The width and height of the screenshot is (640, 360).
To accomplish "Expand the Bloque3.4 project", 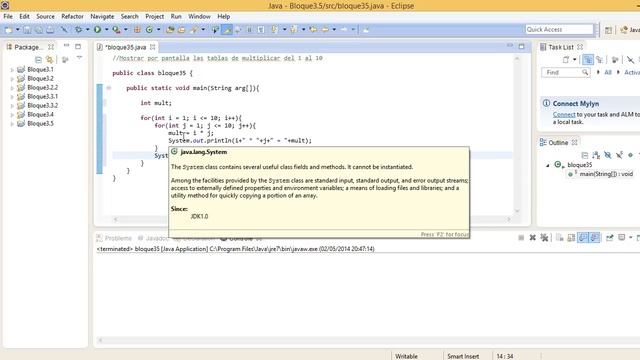I will [x=12, y=115].
